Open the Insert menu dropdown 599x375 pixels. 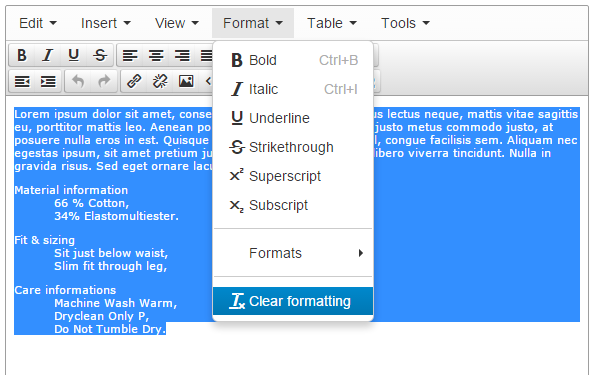(106, 23)
